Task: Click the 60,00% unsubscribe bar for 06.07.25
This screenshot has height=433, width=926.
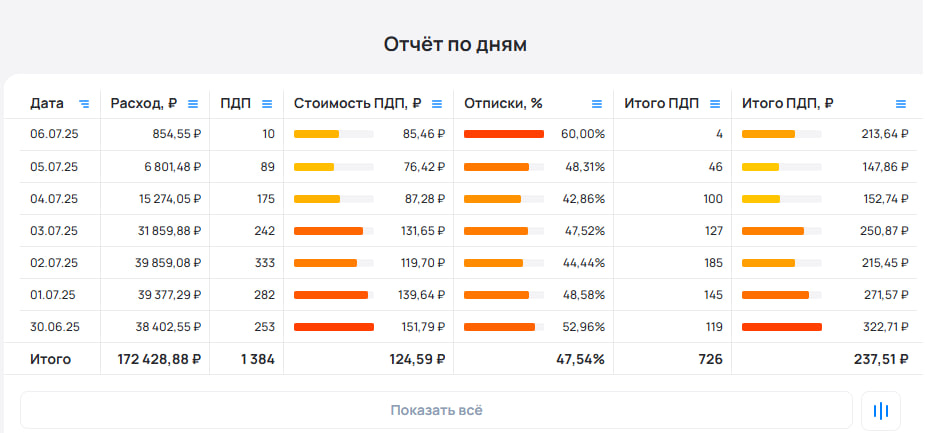Action: [x=504, y=134]
